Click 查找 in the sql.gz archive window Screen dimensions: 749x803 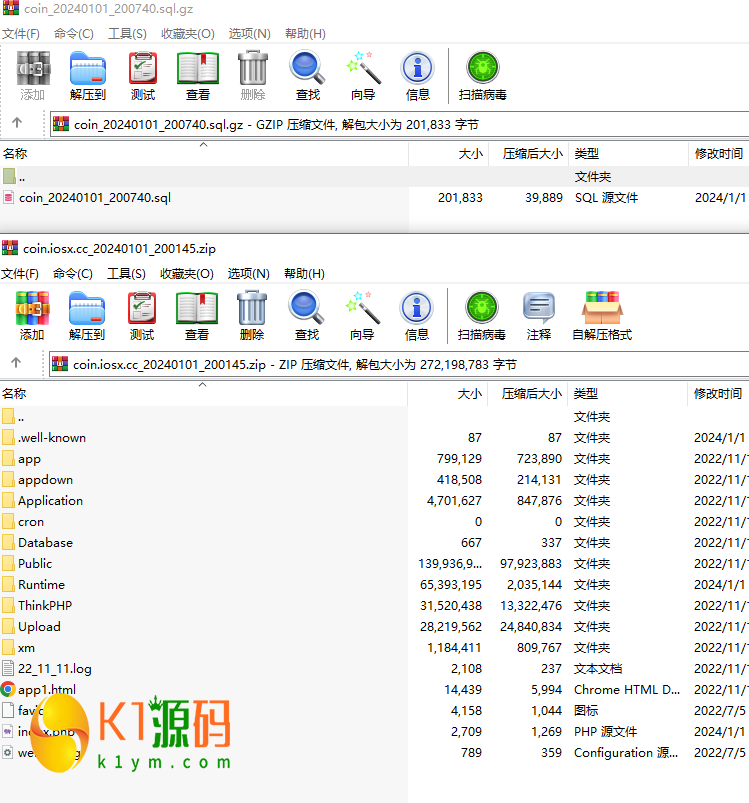pyautogui.click(x=307, y=76)
